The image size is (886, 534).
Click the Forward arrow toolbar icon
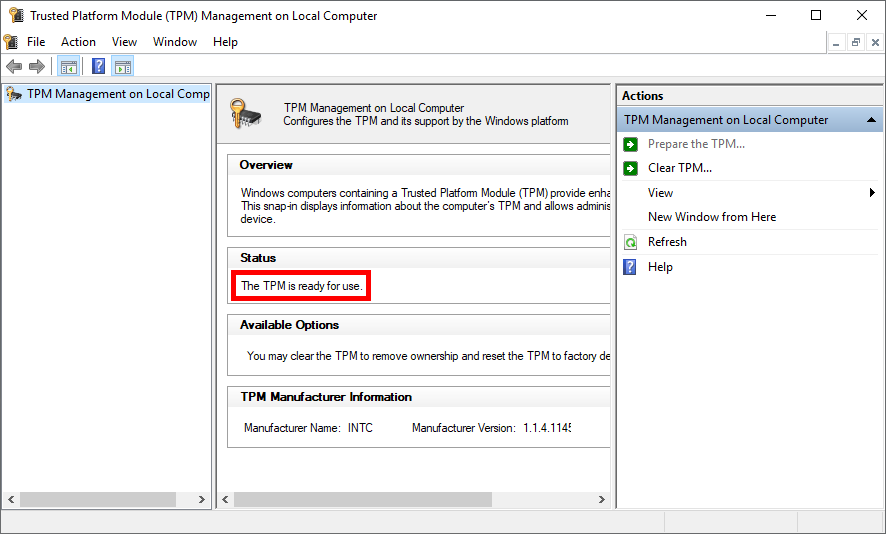[x=37, y=67]
